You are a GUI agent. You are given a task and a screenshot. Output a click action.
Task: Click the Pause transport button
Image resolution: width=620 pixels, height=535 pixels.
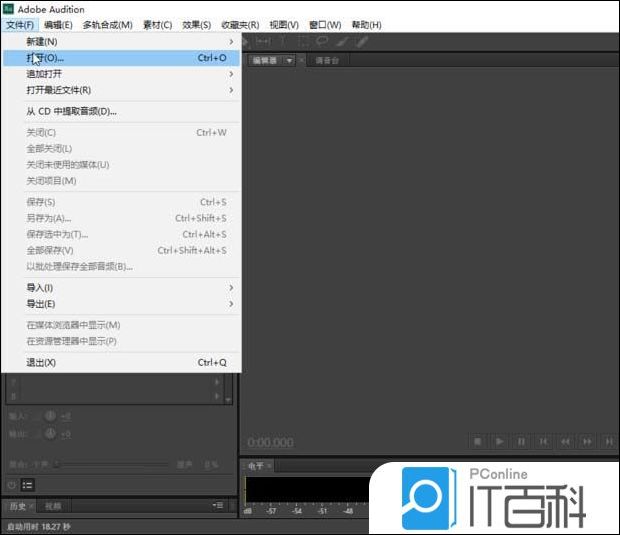pyautogui.click(x=522, y=441)
